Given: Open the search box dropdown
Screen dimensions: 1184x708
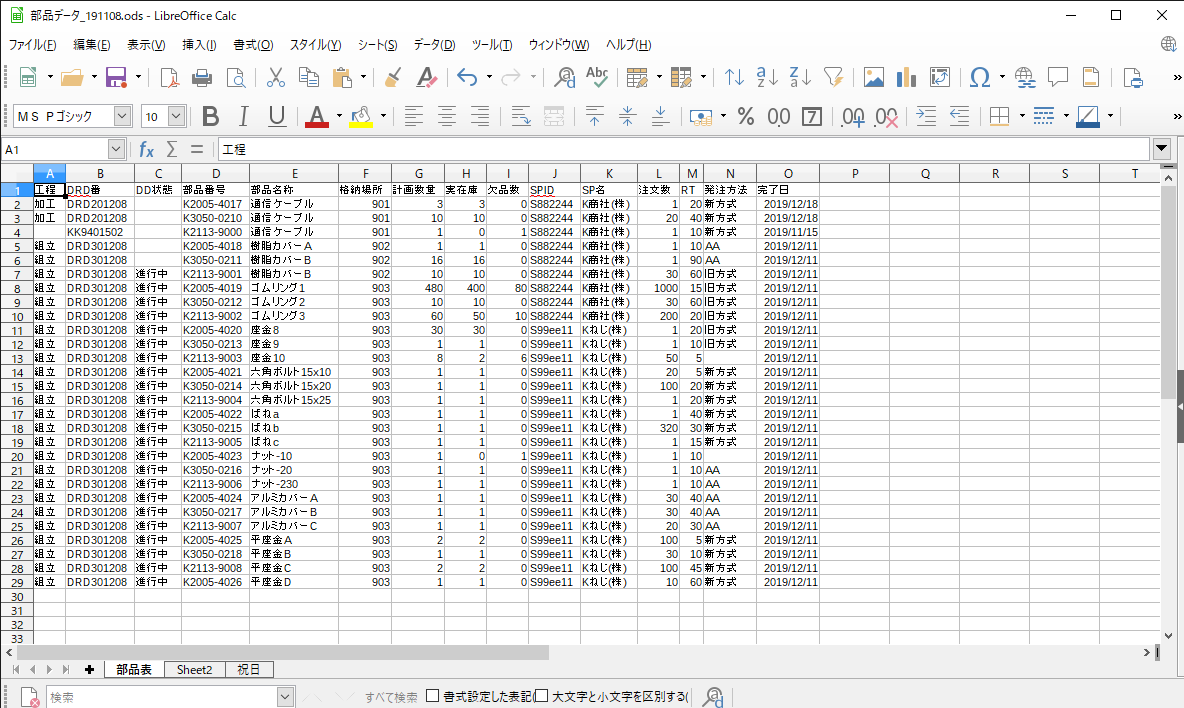Looking at the screenshot, I should (x=285, y=697).
